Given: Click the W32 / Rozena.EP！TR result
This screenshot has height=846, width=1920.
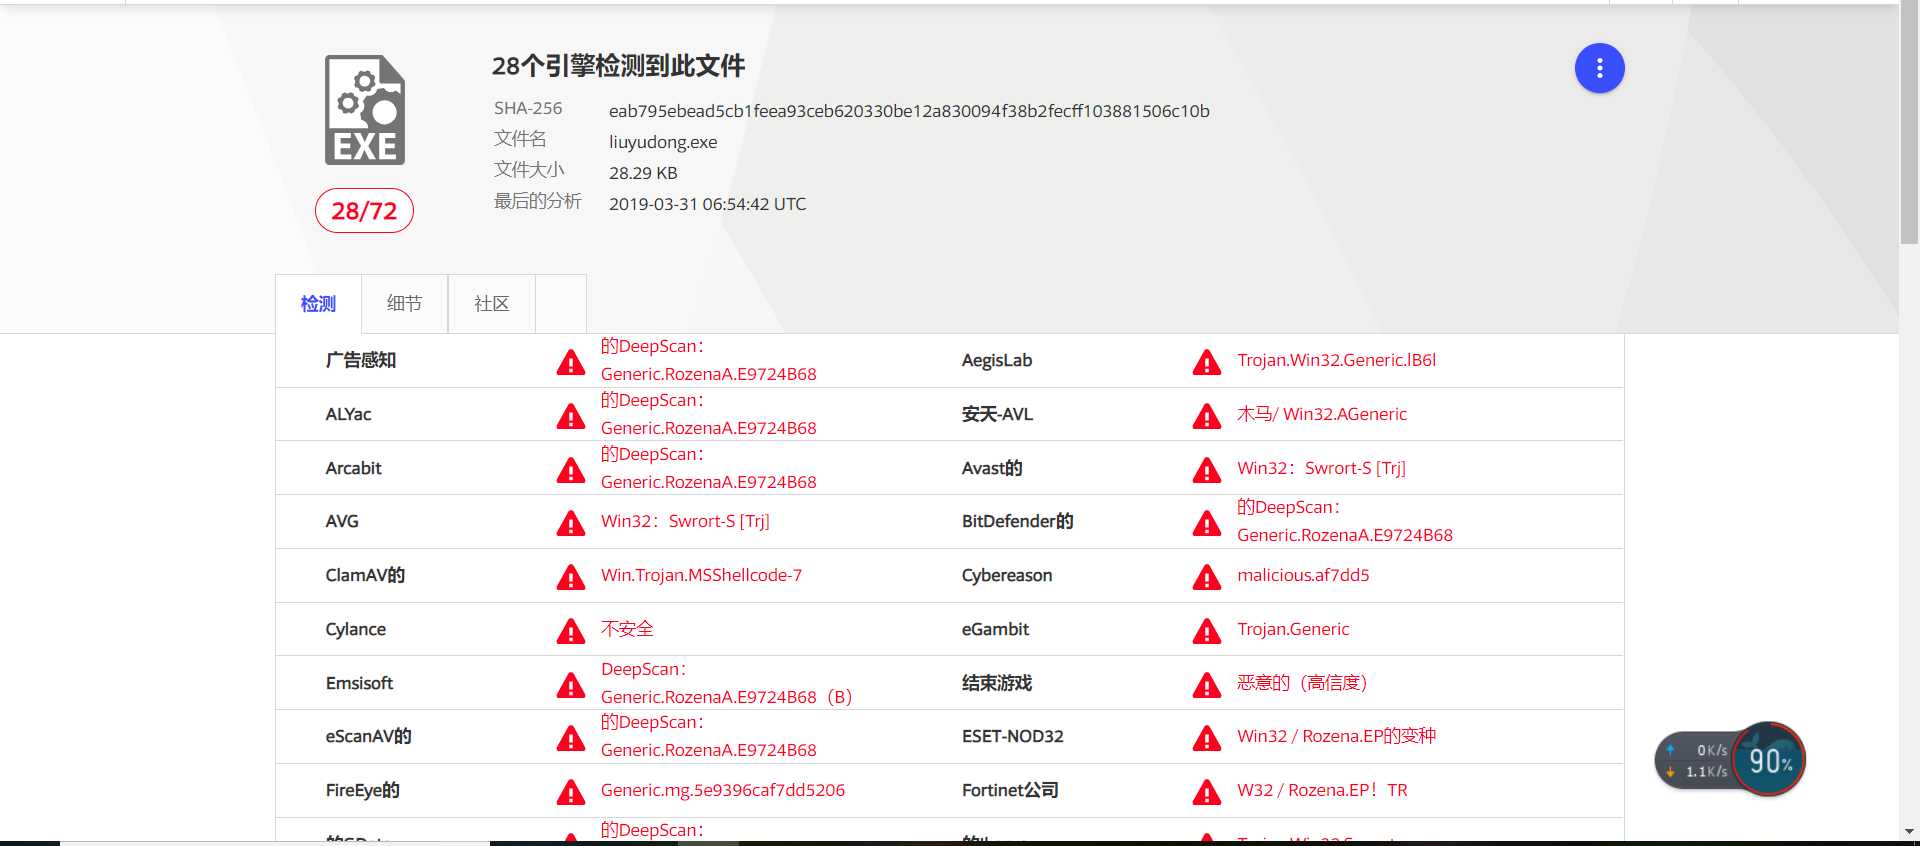Looking at the screenshot, I should coord(1322,790).
